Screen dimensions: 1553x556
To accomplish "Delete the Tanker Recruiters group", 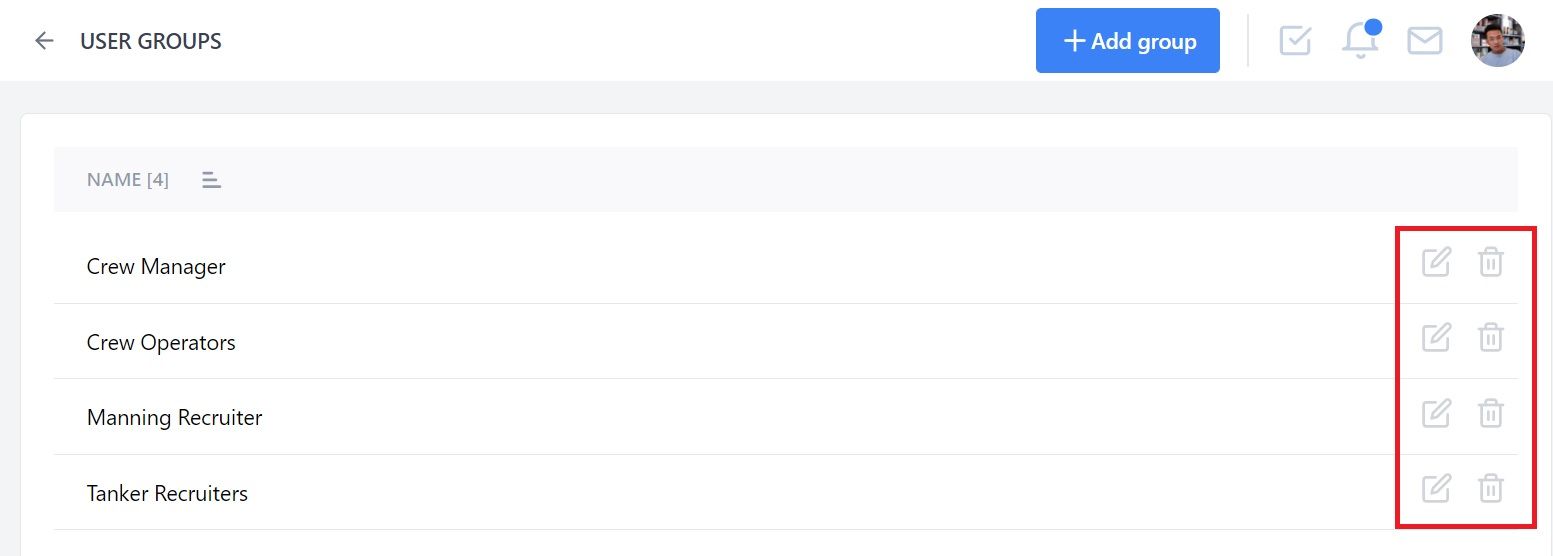I will [1491, 488].
